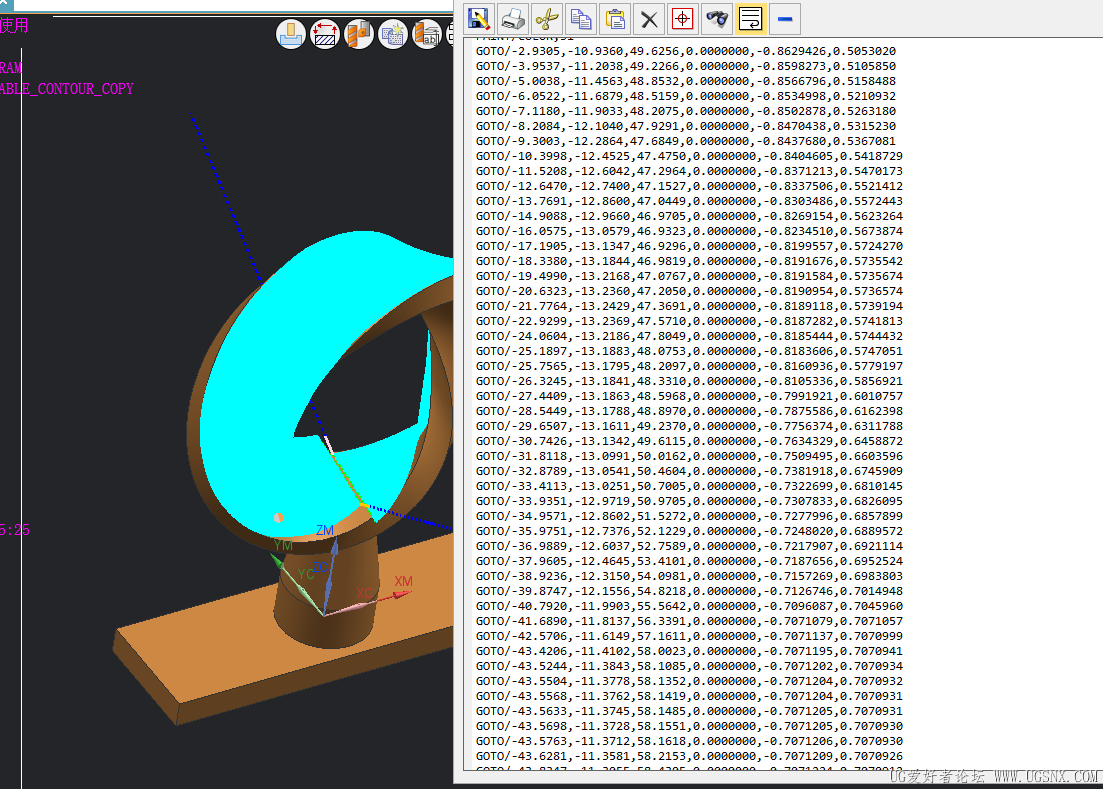Select the line starting GOTO/-38.9236
This screenshot has width=1103, height=789.
689,577
